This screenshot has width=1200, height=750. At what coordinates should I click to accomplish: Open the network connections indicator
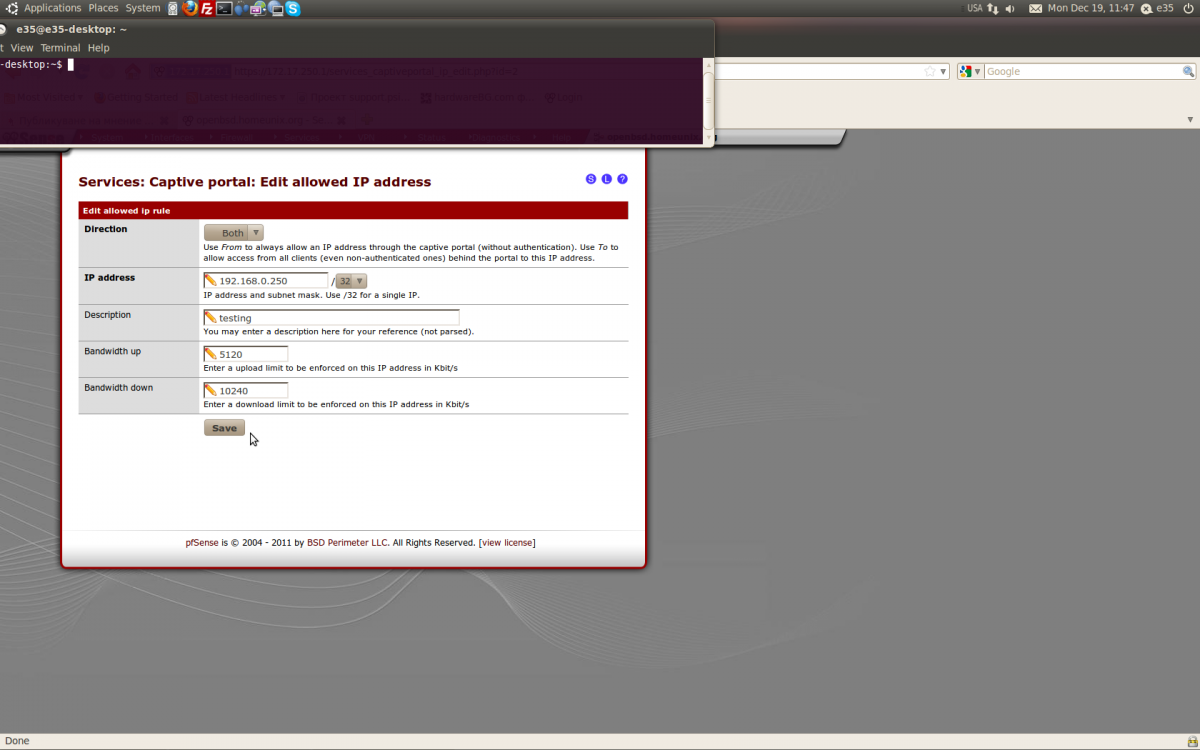point(993,8)
